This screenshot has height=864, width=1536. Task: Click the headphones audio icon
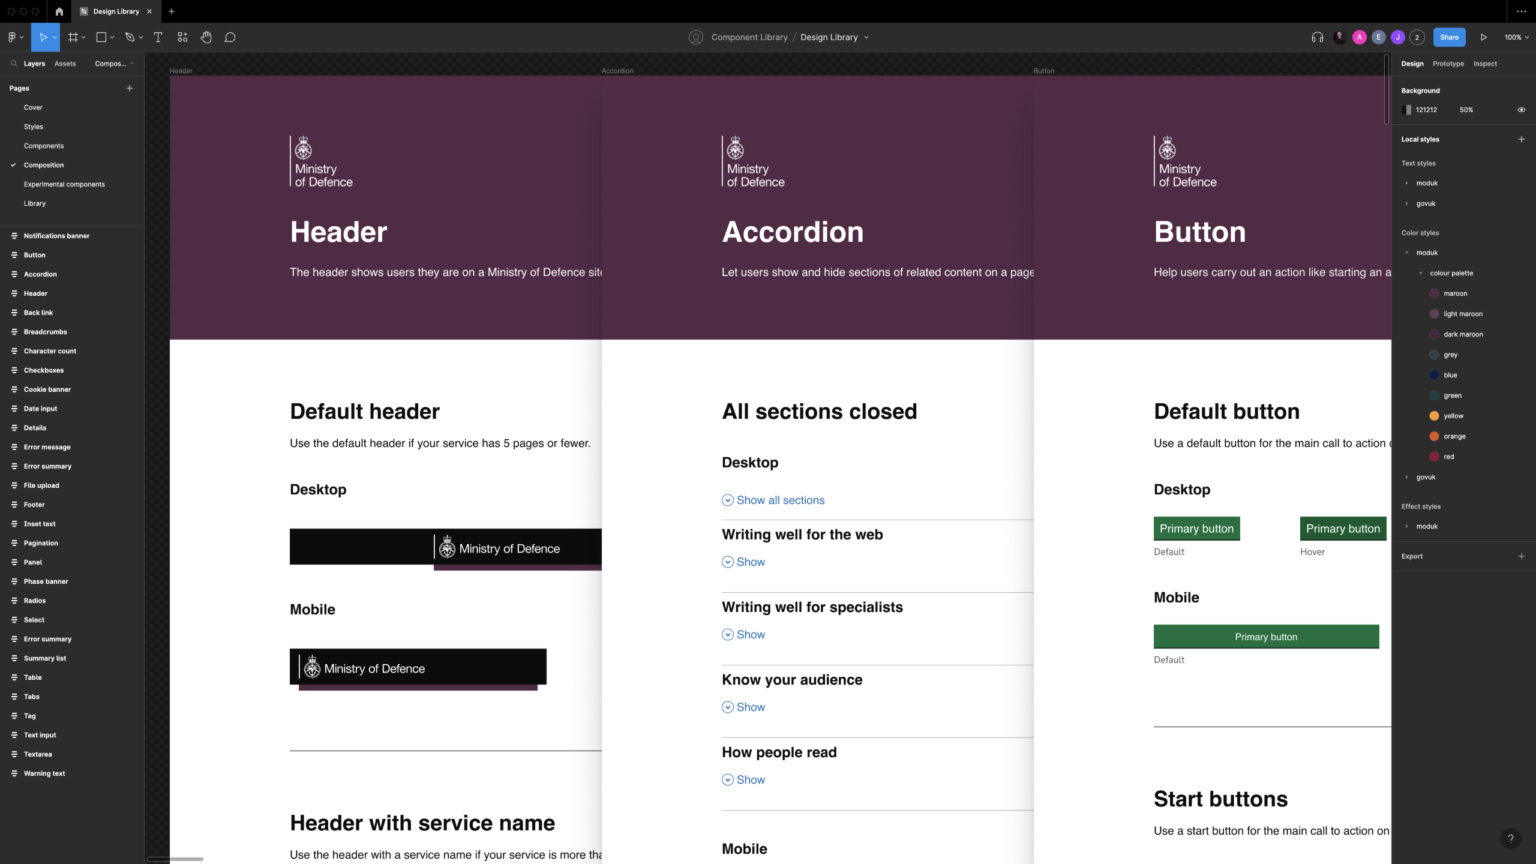click(1316, 37)
